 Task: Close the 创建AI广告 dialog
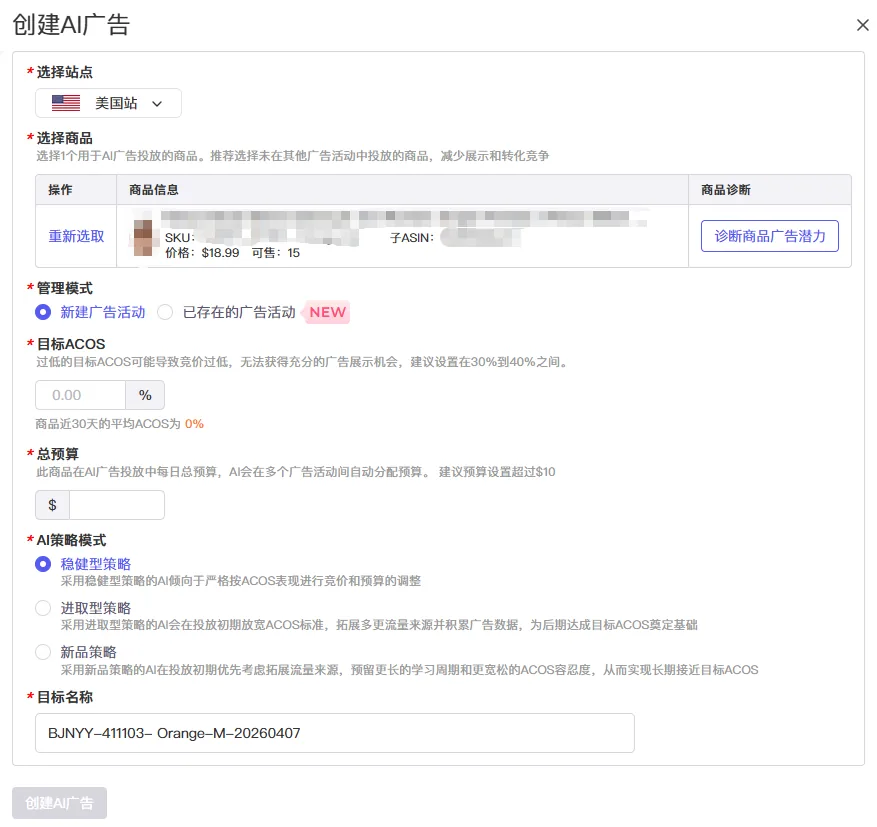tap(862, 25)
